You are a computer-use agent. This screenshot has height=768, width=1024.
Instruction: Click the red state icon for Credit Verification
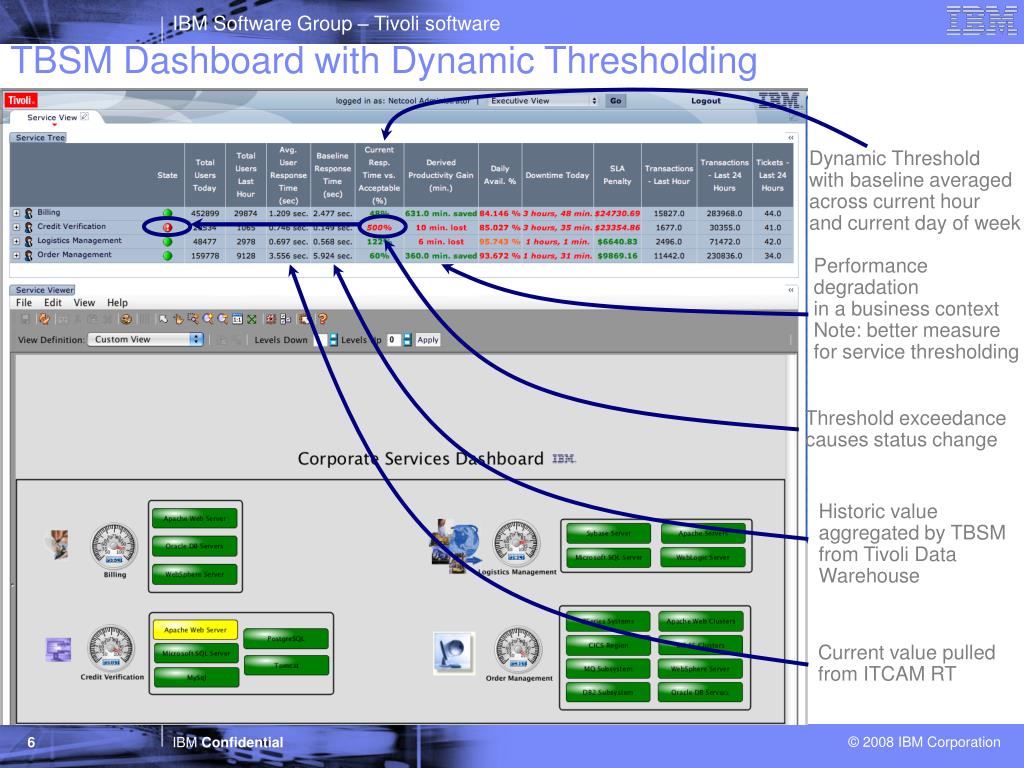[x=167, y=227]
